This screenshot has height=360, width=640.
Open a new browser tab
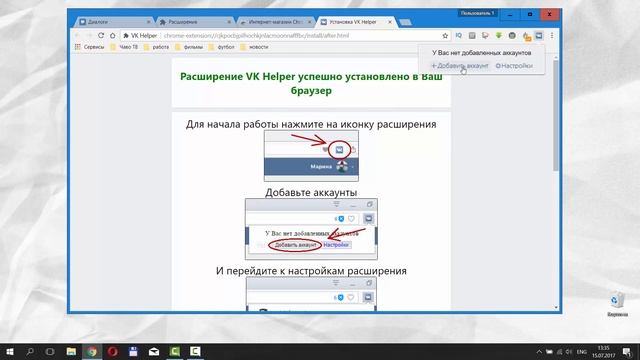click(x=405, y=22)
